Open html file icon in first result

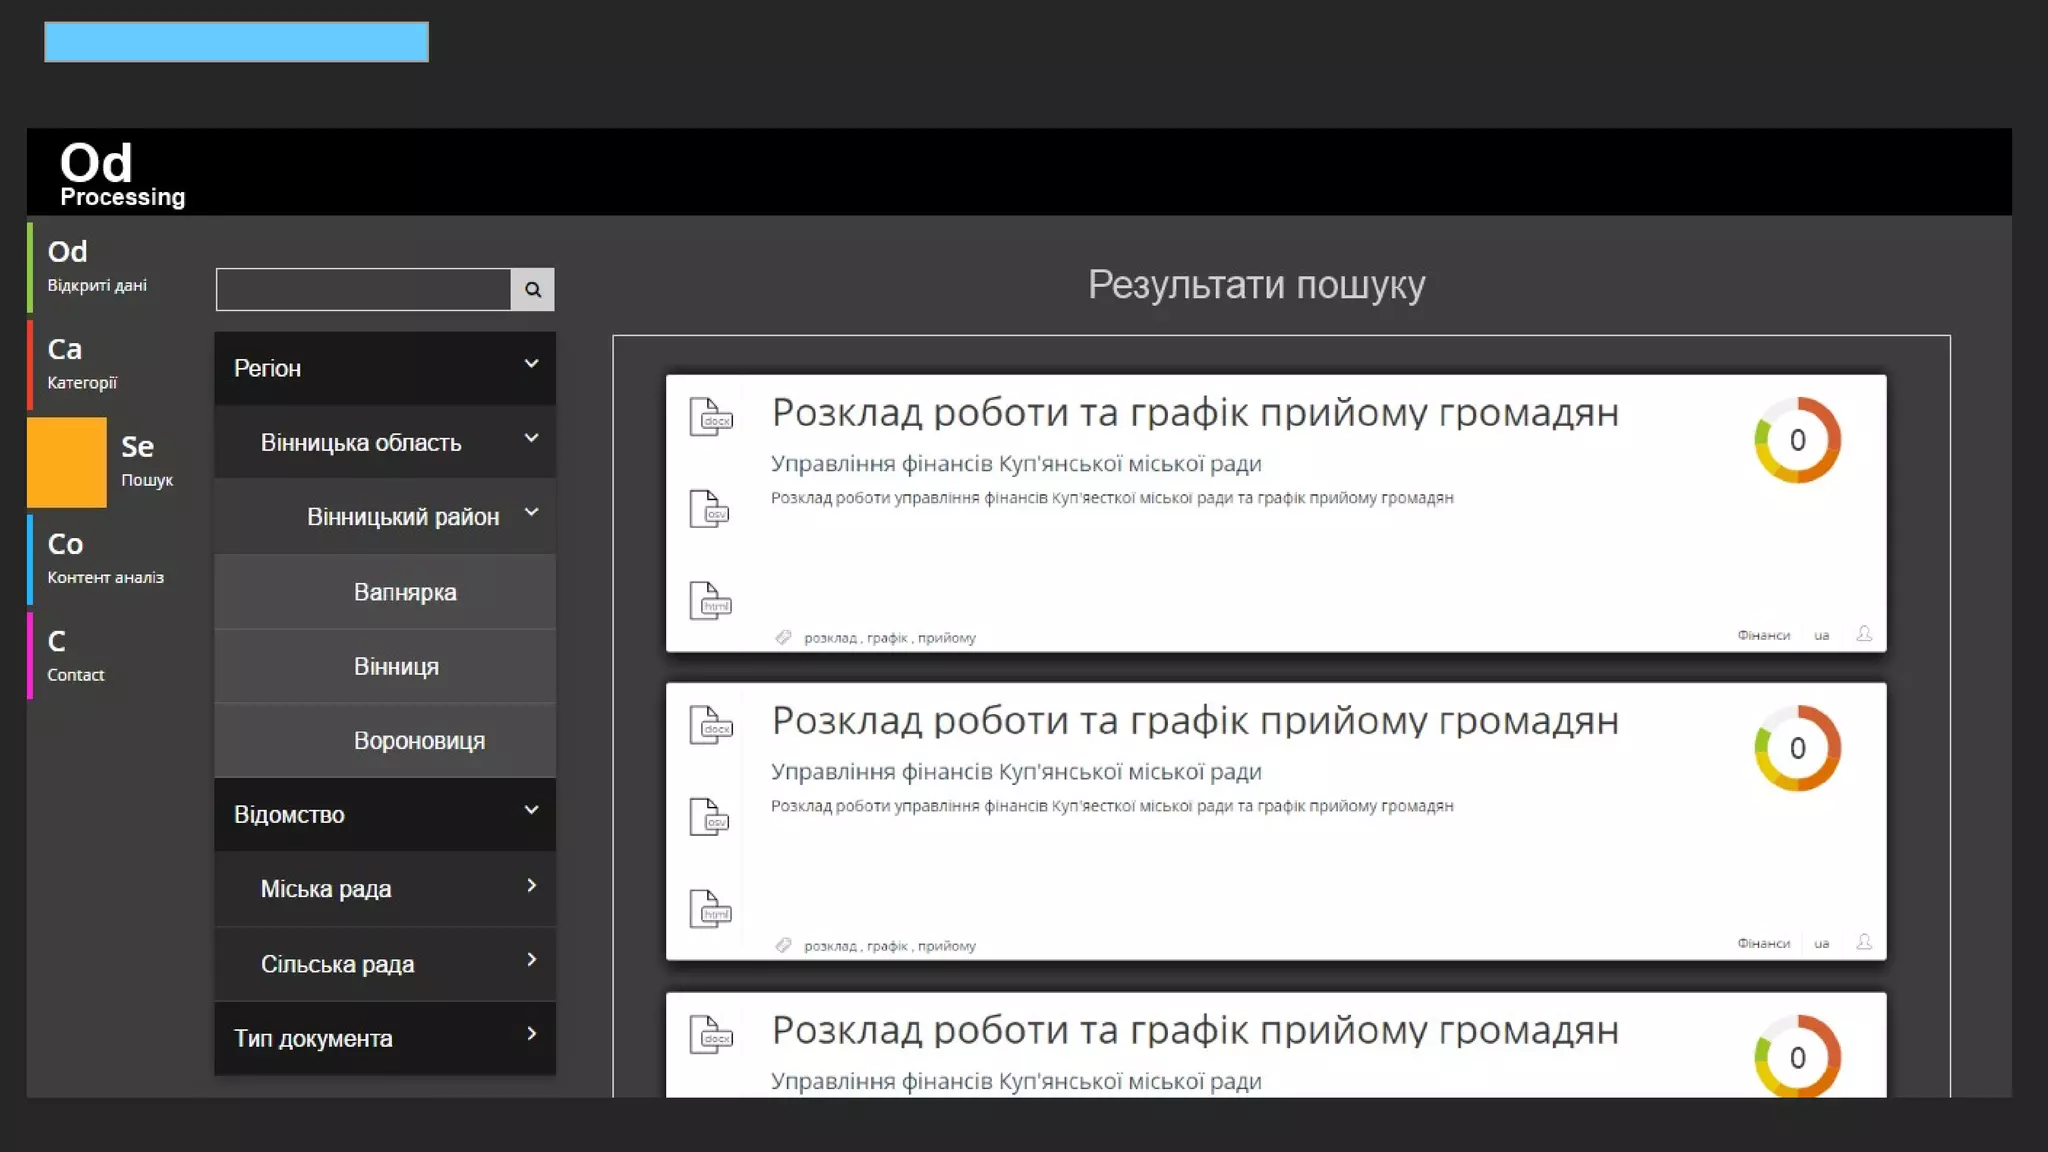tap(710, 601)
